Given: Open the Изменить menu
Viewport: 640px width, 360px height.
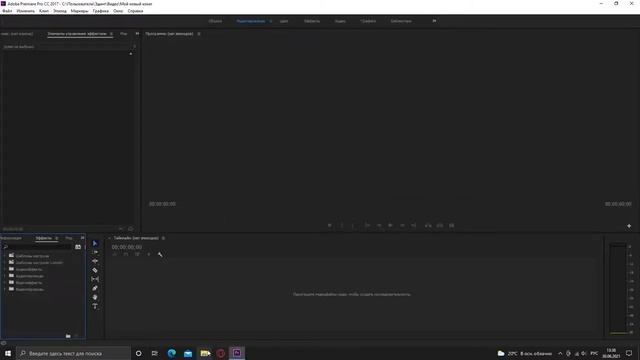Looking at the screenshot, I should click(x=26, y=11).
